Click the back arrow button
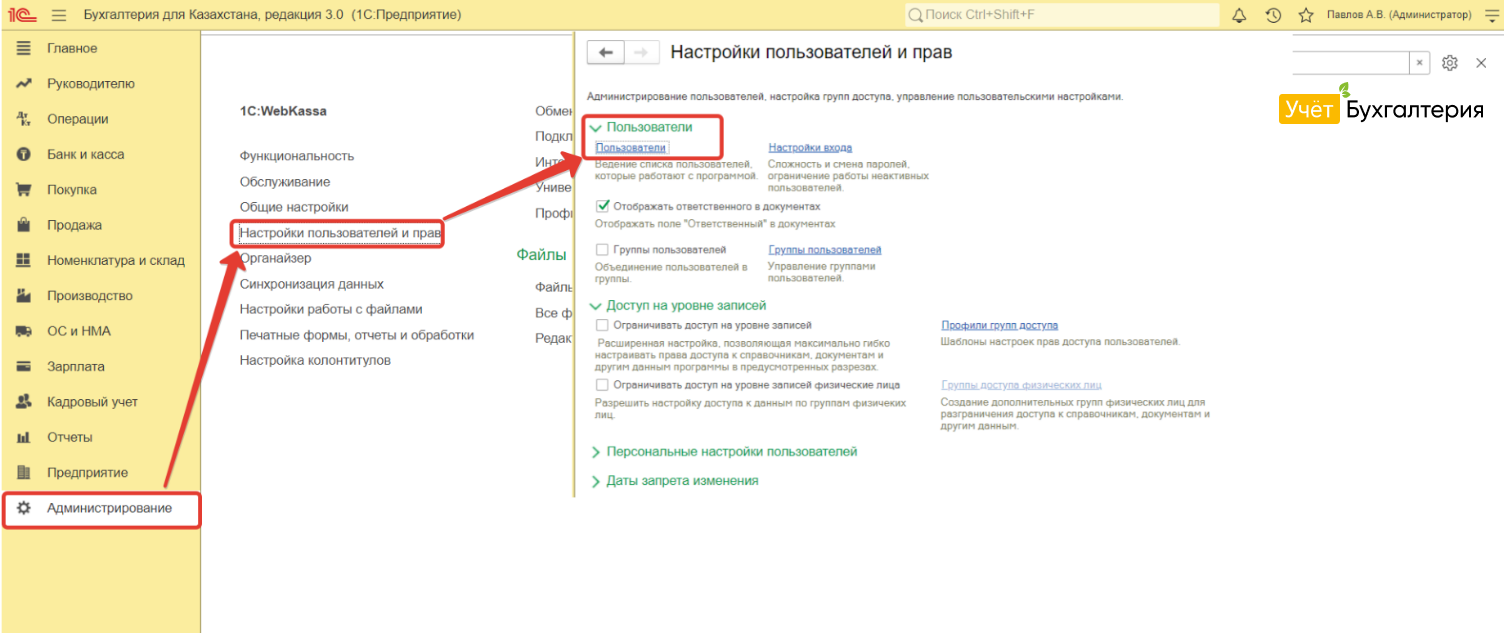This screenshot has width=1504, height=633. (x=605, y=53)
